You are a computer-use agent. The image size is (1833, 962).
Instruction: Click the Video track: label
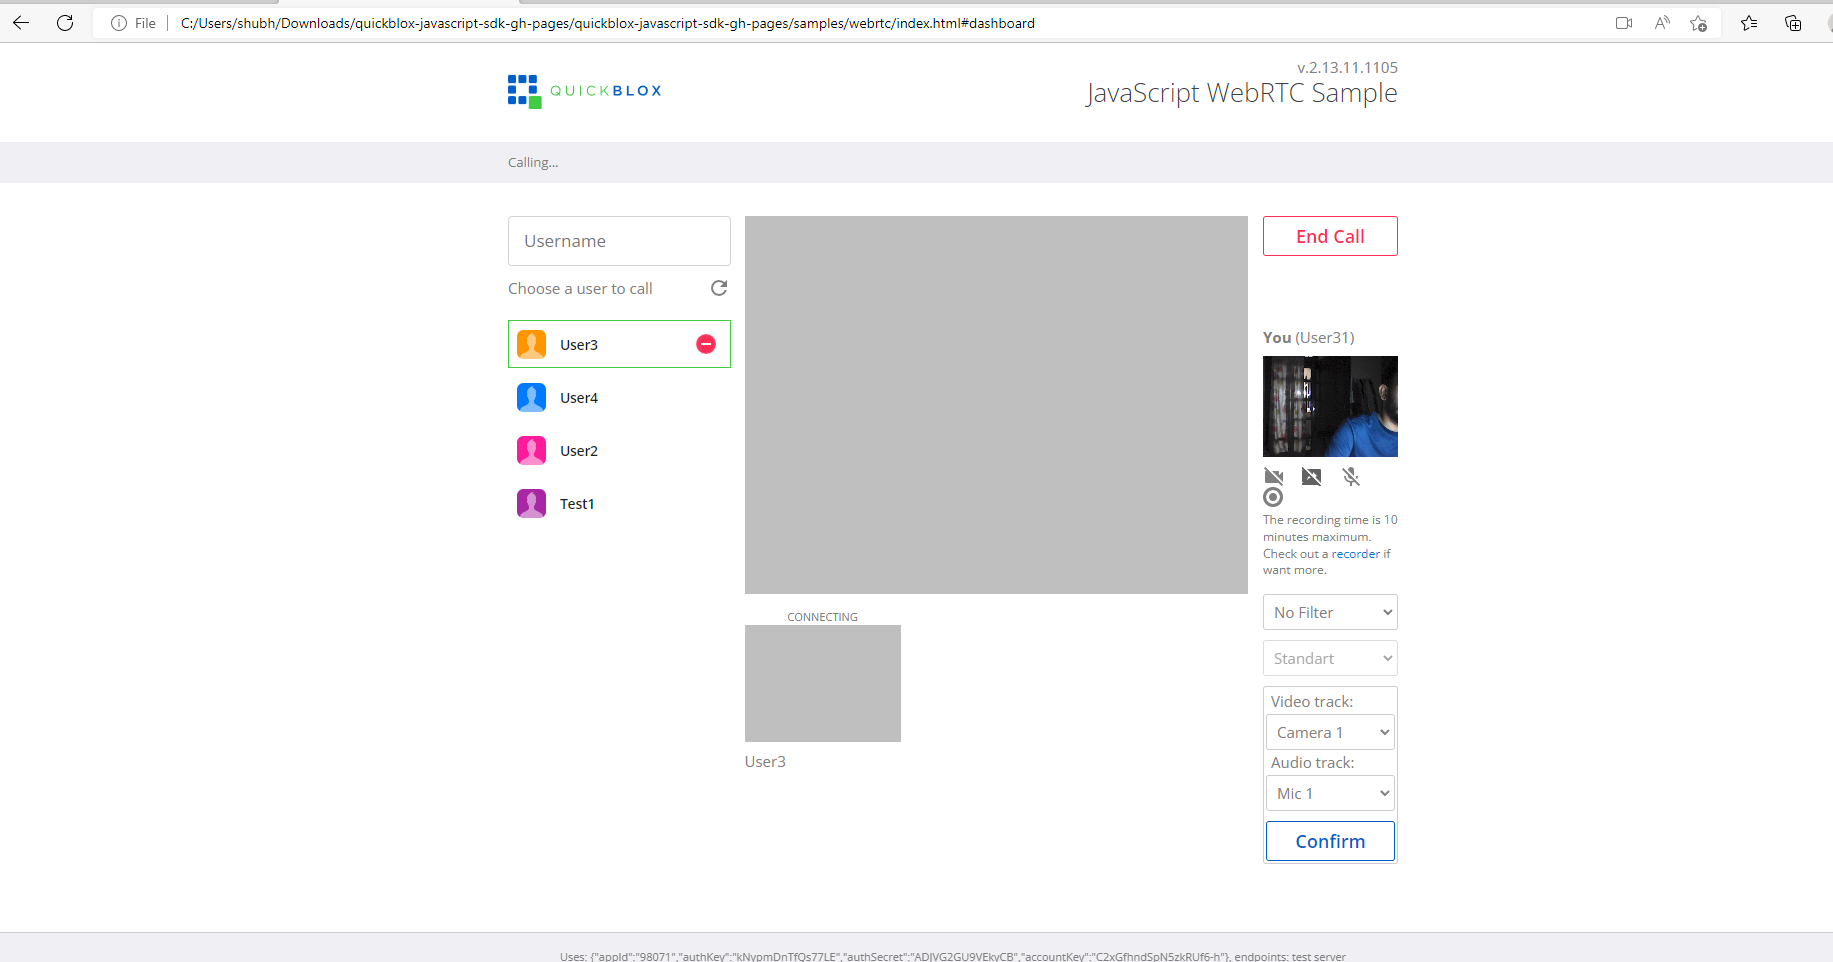coord(1312,701)
